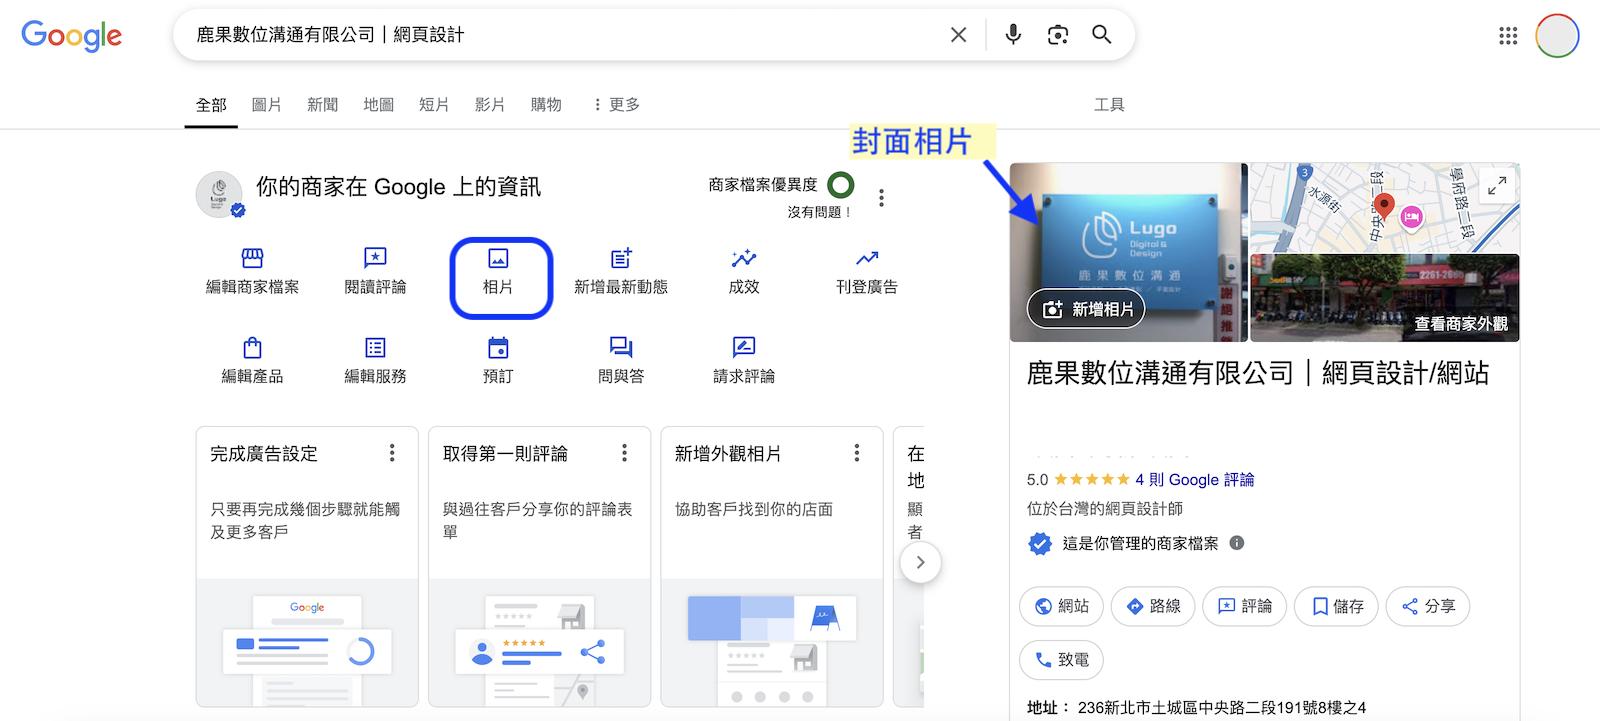Open 閱讀評論 shortcut

pyautogui.click(x=375, y=272)
